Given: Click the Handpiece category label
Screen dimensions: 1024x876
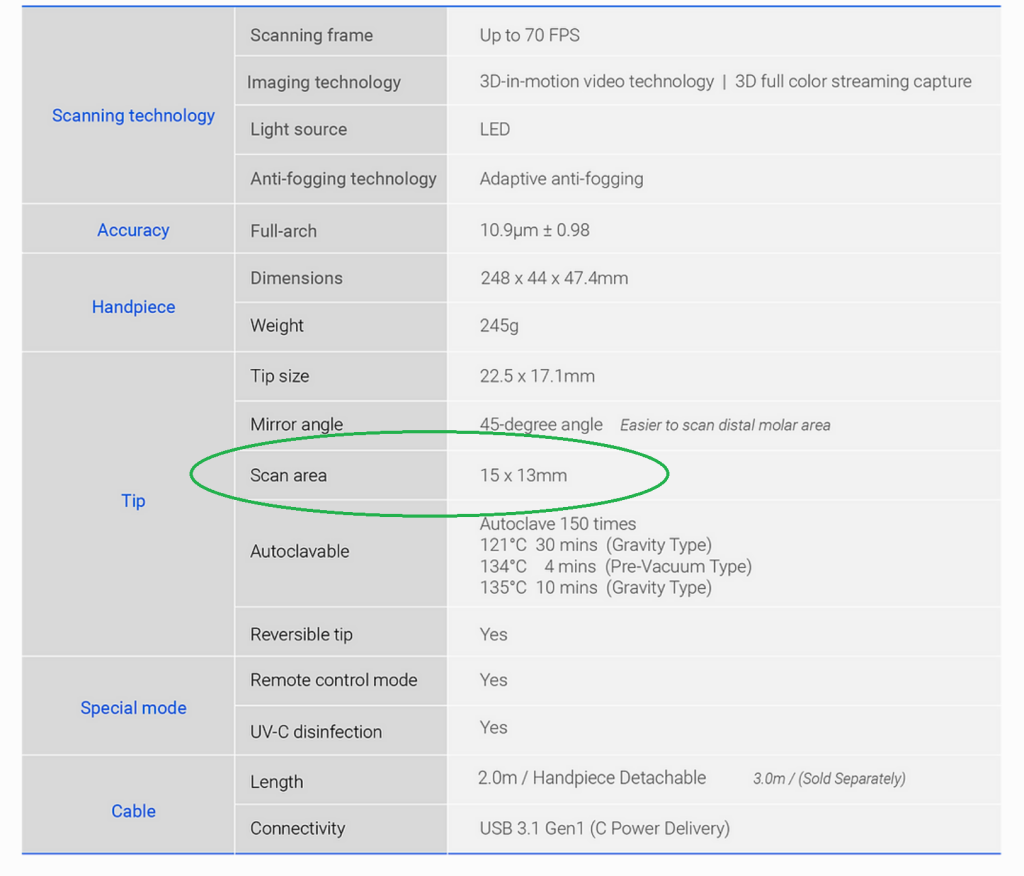Looking at the screenshot, I should (x=133, y=307).
